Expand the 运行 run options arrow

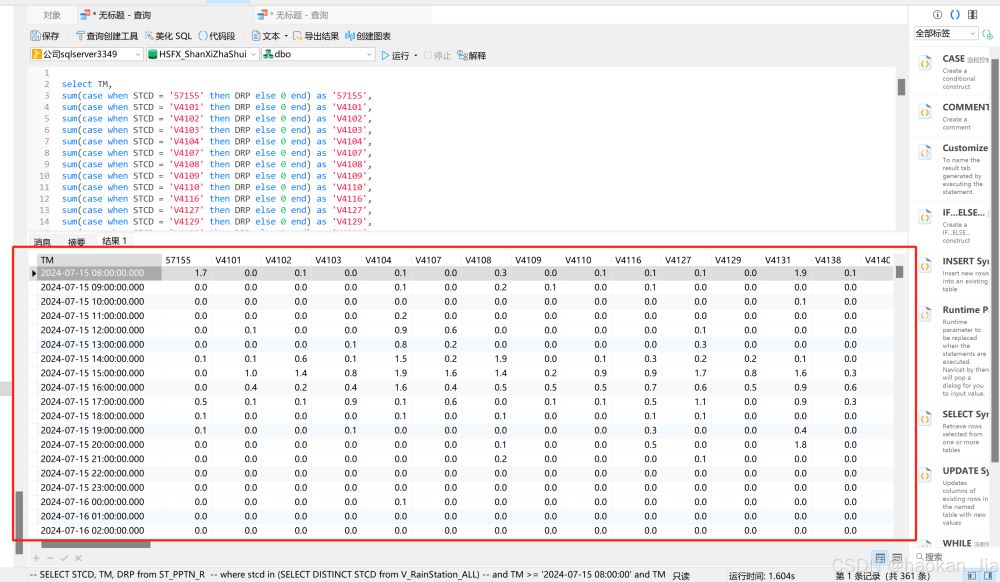tap(416, 55)
